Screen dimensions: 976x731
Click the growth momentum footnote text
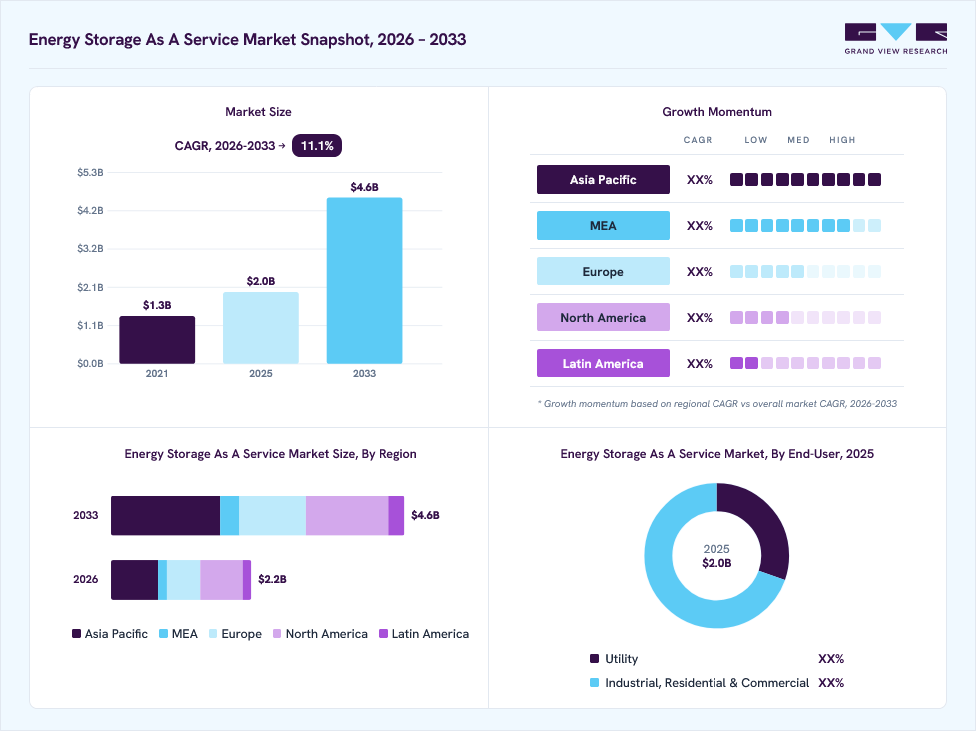(x=717, y=403)
